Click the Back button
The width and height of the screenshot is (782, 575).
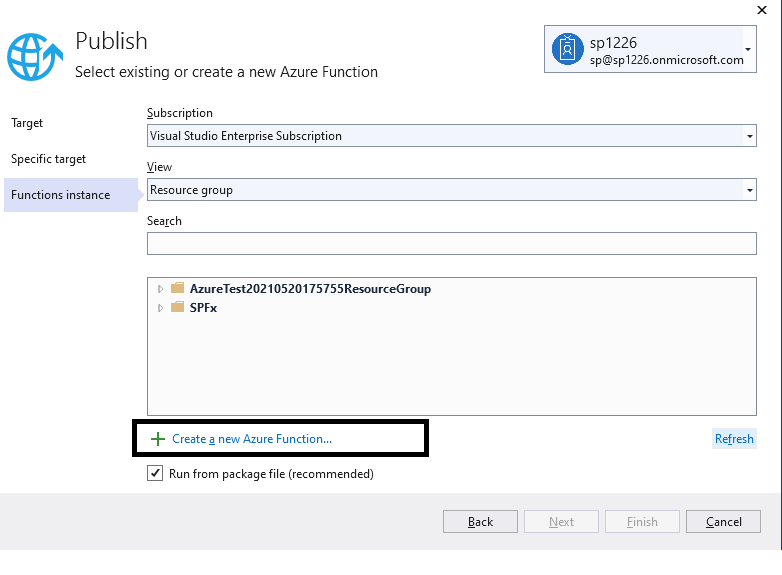click(480, 522)
